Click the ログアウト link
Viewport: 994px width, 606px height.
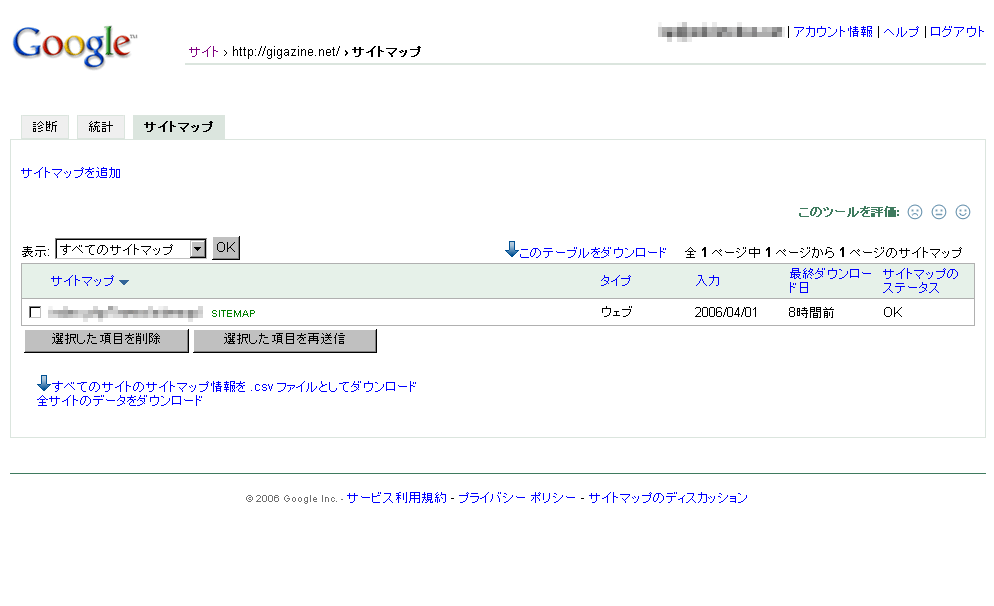(957, 32)
